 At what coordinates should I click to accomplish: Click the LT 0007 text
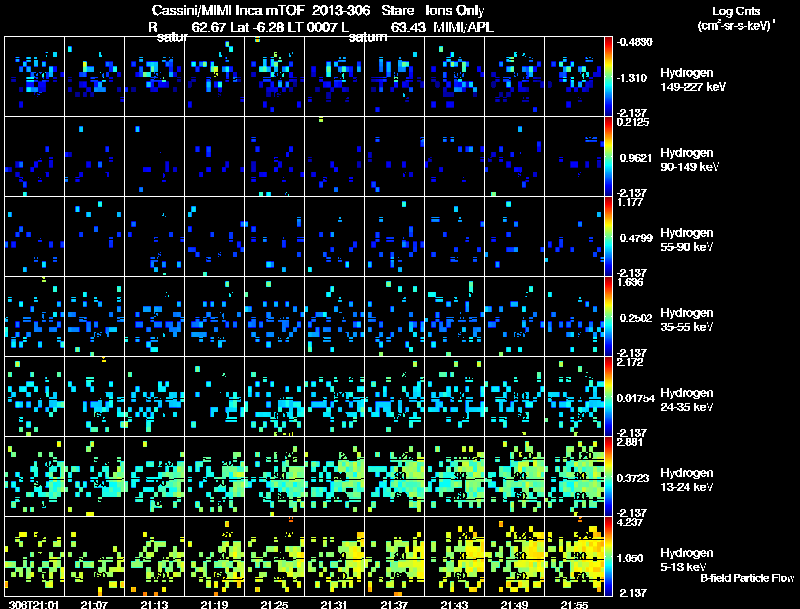[311, 27]
